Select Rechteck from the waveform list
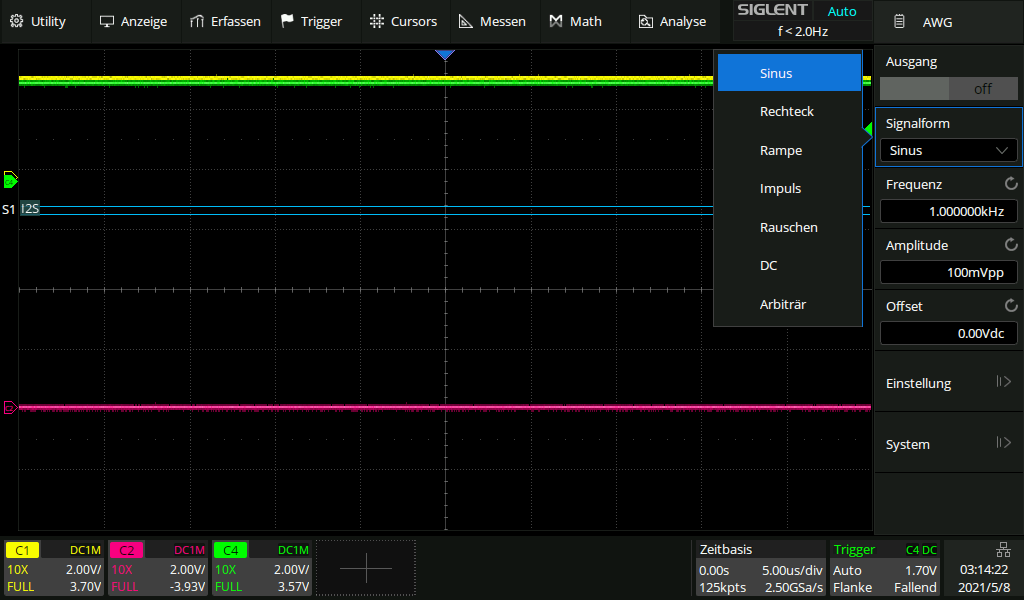This screenshot has height=600, width=1024. point(787,112)
